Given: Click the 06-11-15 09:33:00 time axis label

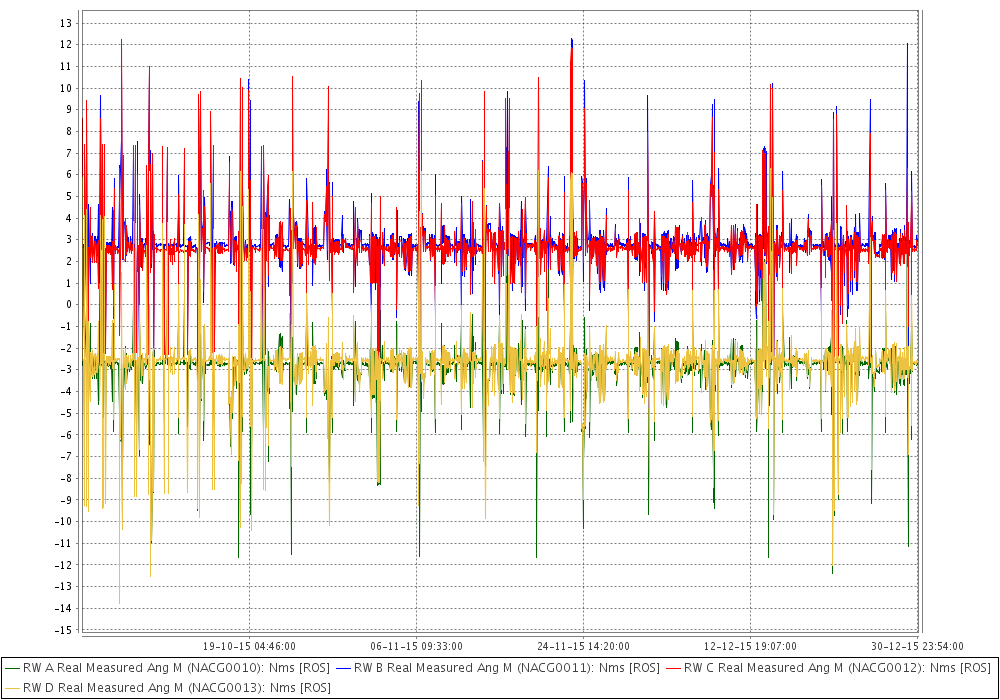Looking at the screenshot, I should (416, 646).
